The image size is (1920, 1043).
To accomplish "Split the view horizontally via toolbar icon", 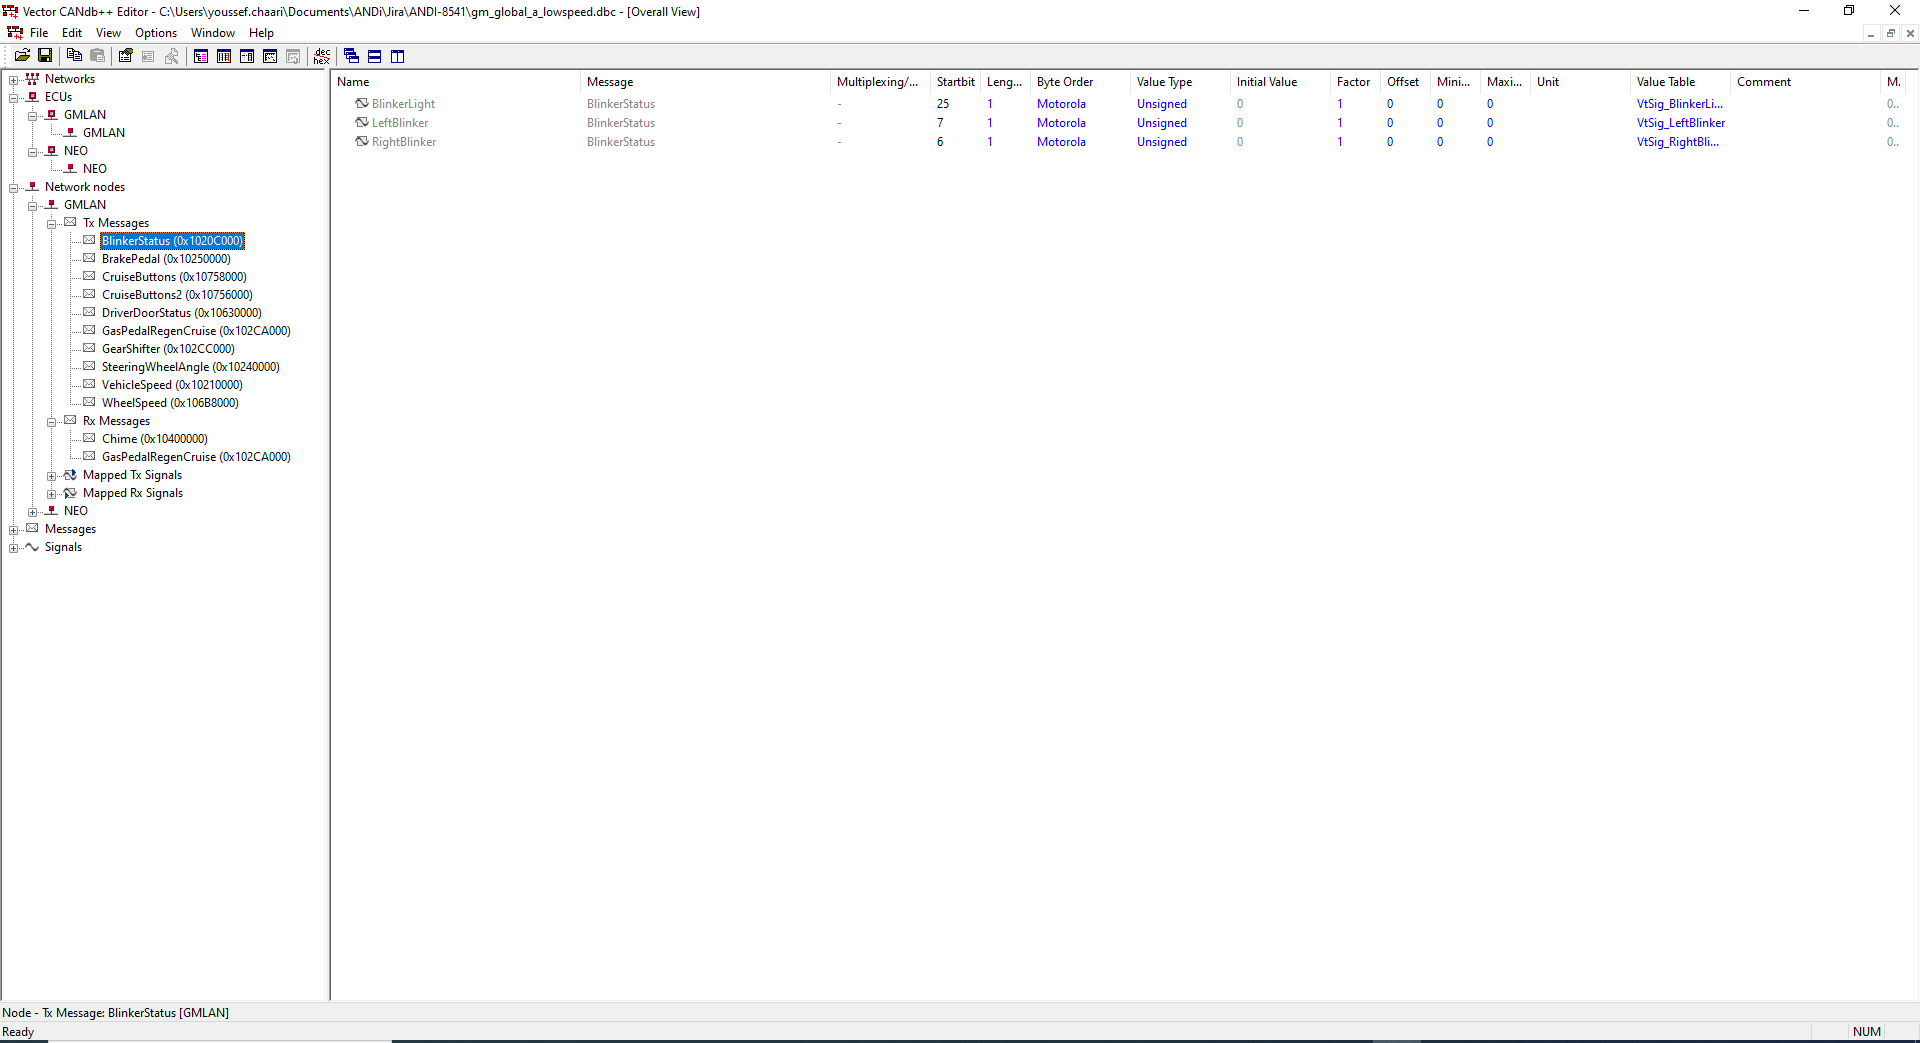I will pyautogui.click(x=374, y=56).
